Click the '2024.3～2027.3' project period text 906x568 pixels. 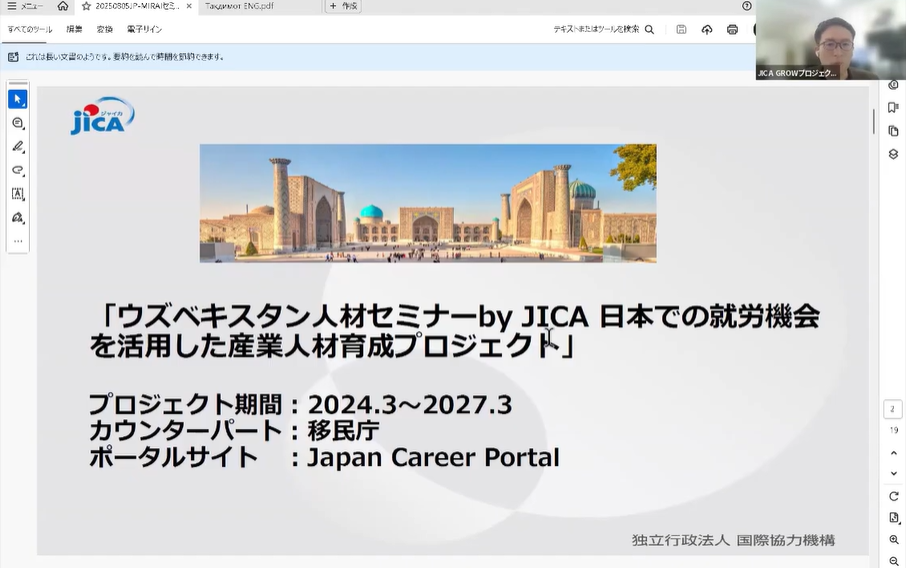410,404
